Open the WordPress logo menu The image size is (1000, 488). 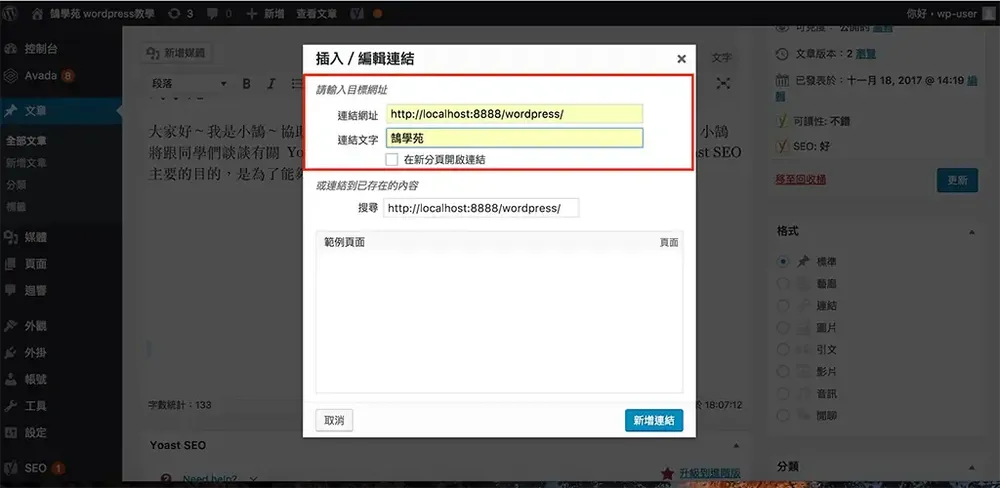coord(10,13)
